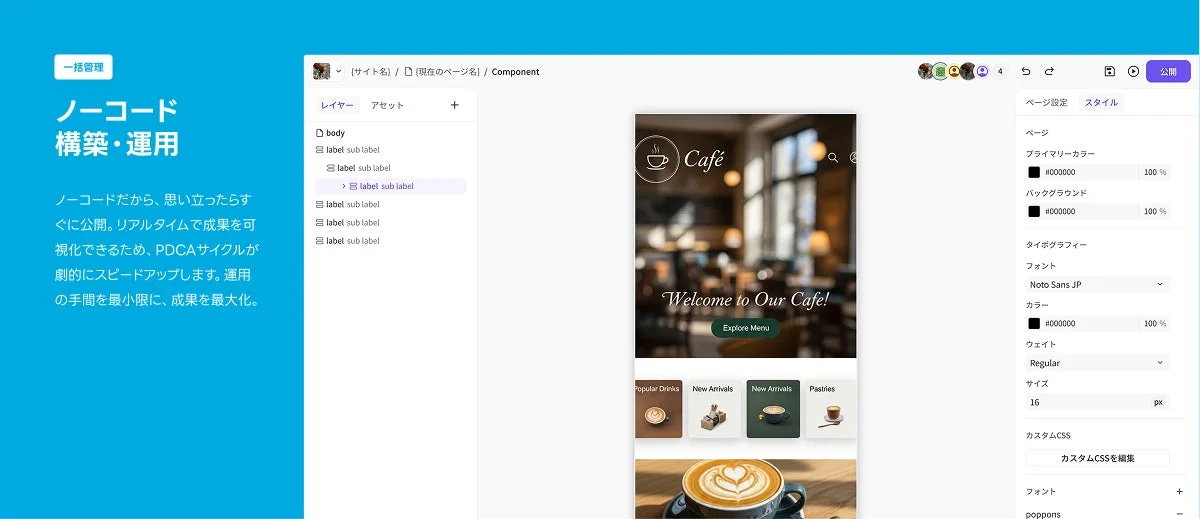Click the undo arrow icon
The image size is (1200, 519).
point(1026,72)
